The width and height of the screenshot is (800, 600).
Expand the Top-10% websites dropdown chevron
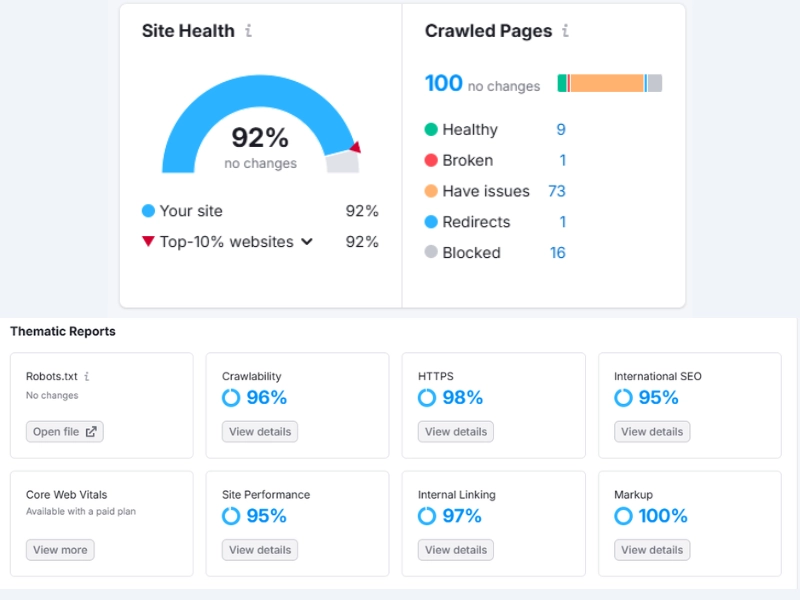point(307,242)
